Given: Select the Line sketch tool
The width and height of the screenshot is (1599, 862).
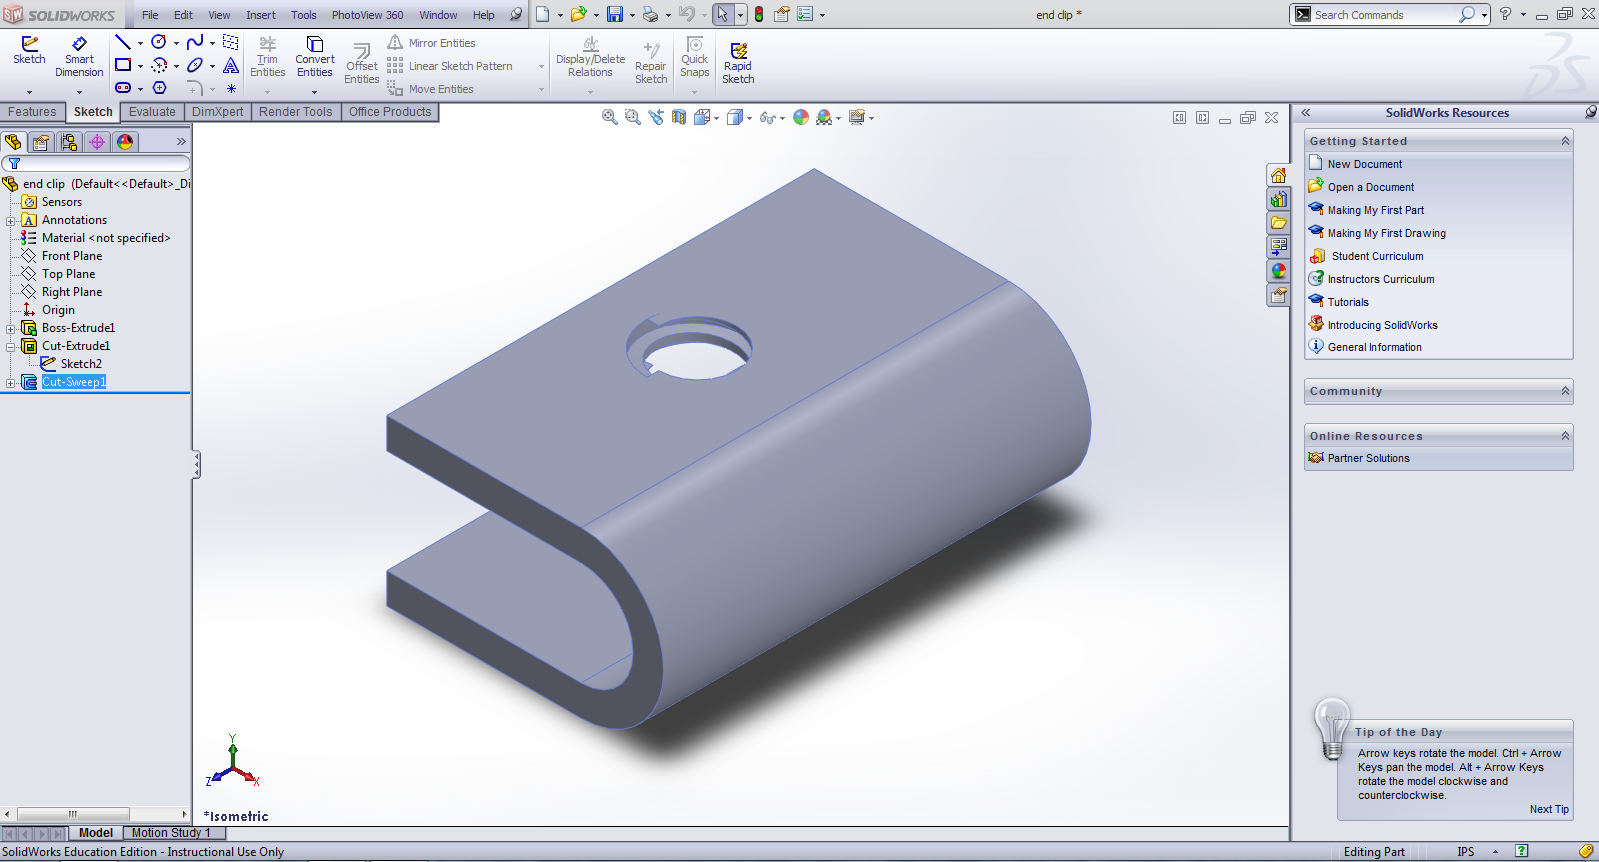Looking at the screenshot, I should 123,42.
